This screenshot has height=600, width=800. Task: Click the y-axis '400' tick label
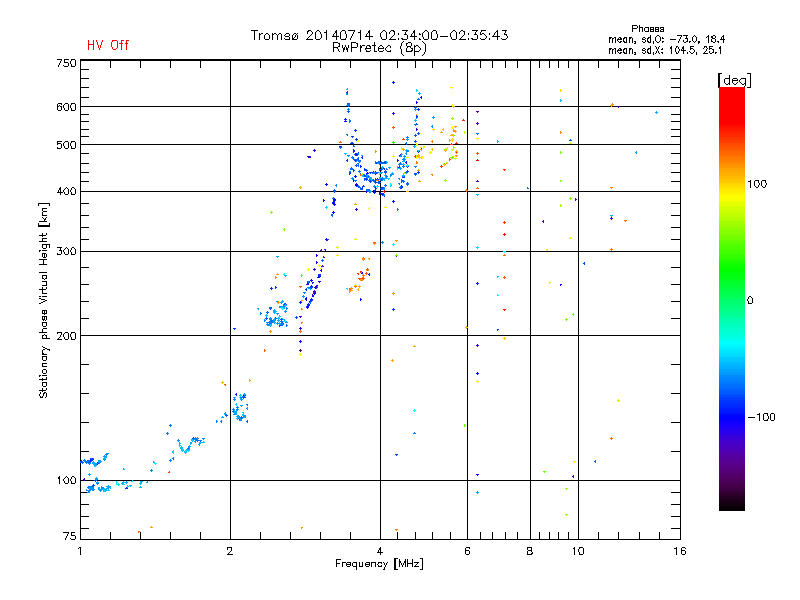click(66, 192)
